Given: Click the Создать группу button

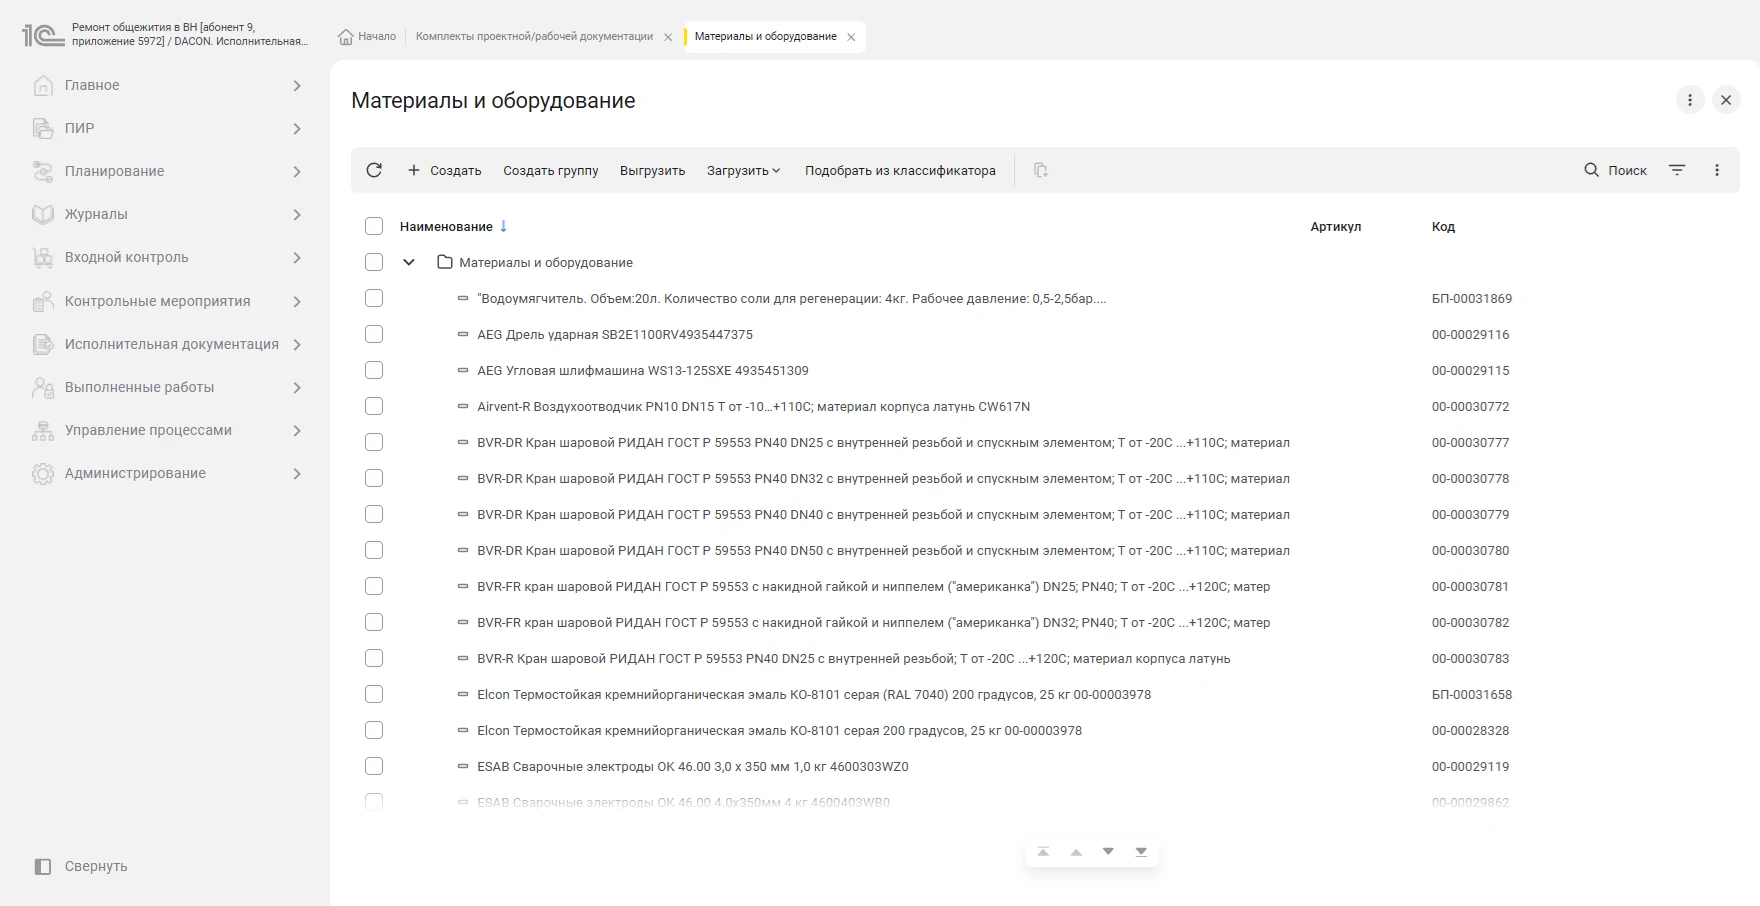Looking at the screenshot, I should click(x=550, y=171).
